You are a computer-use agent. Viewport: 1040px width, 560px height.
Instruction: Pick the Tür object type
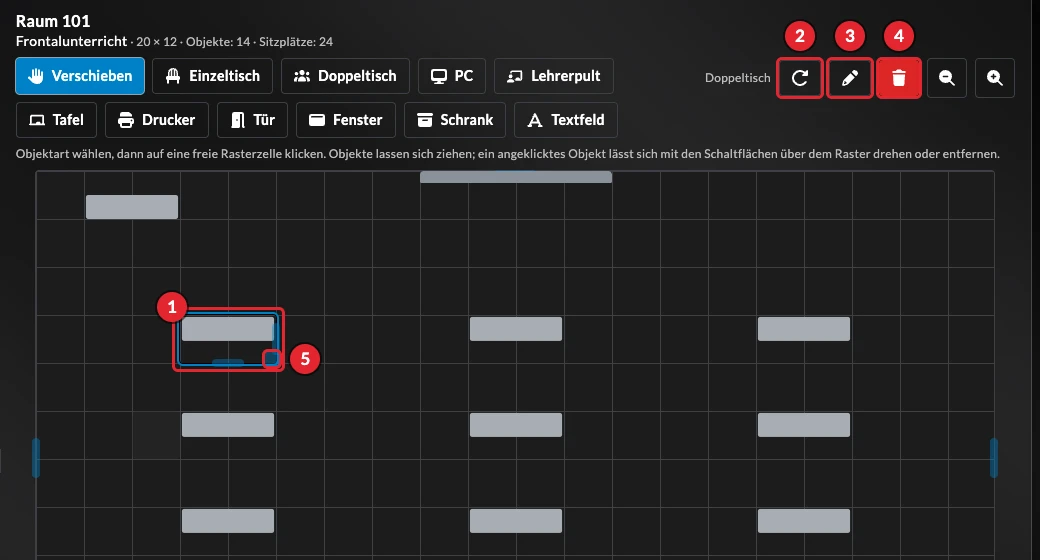tap(252, 119)
